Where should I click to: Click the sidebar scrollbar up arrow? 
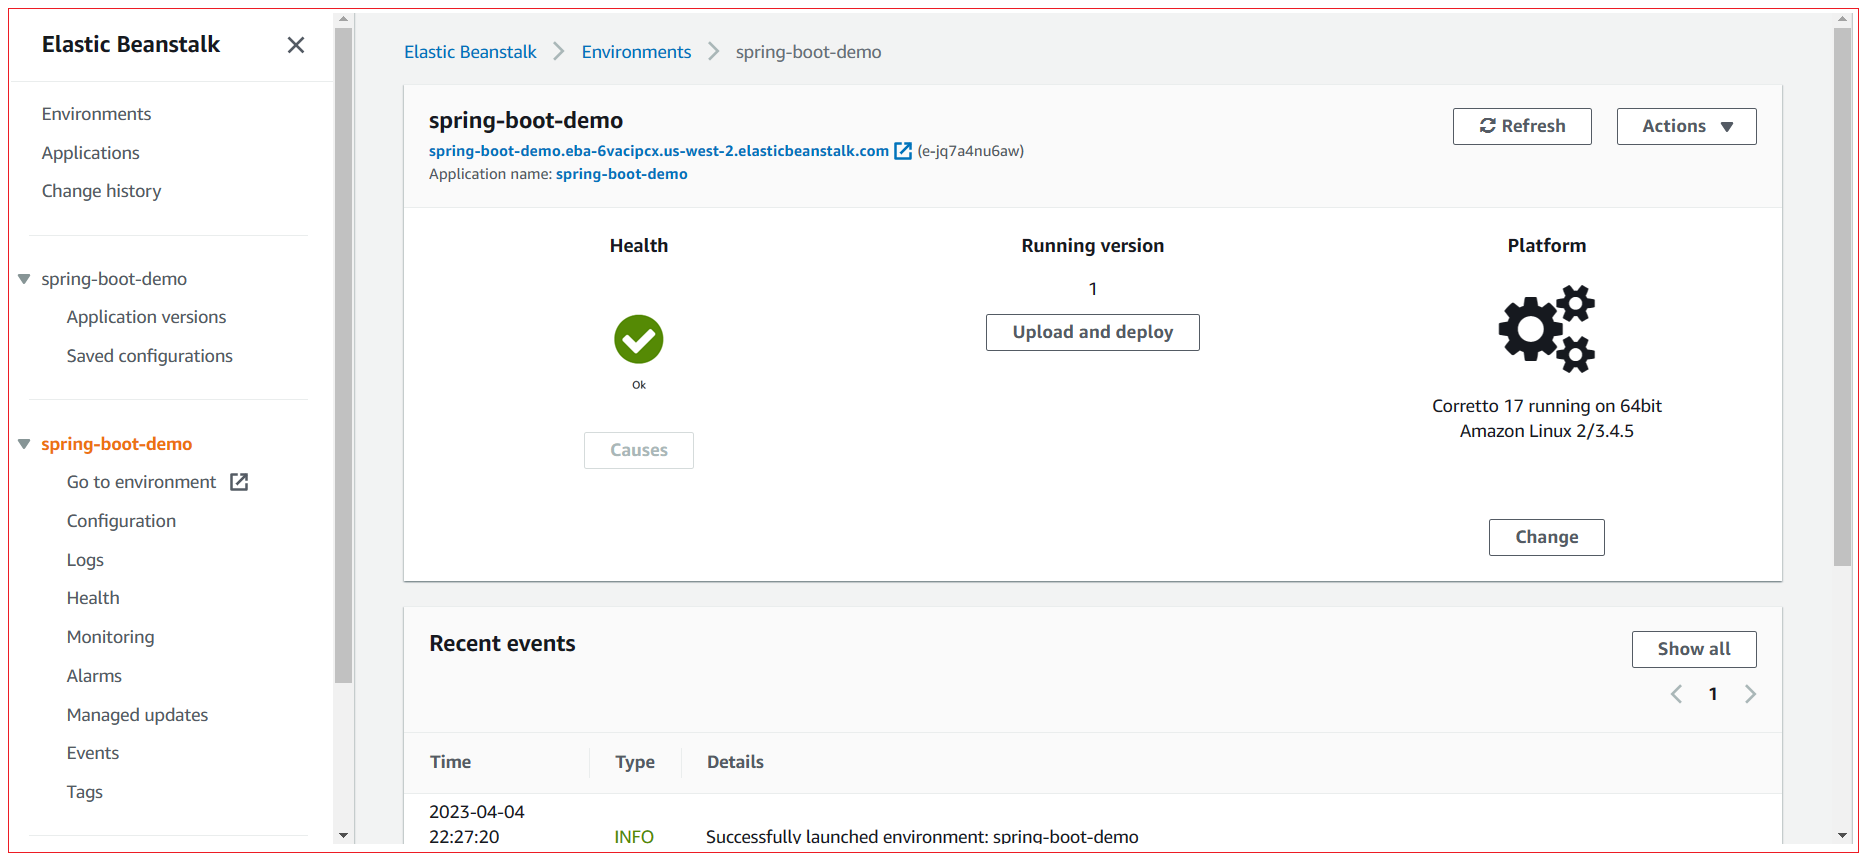click(343, 18)
